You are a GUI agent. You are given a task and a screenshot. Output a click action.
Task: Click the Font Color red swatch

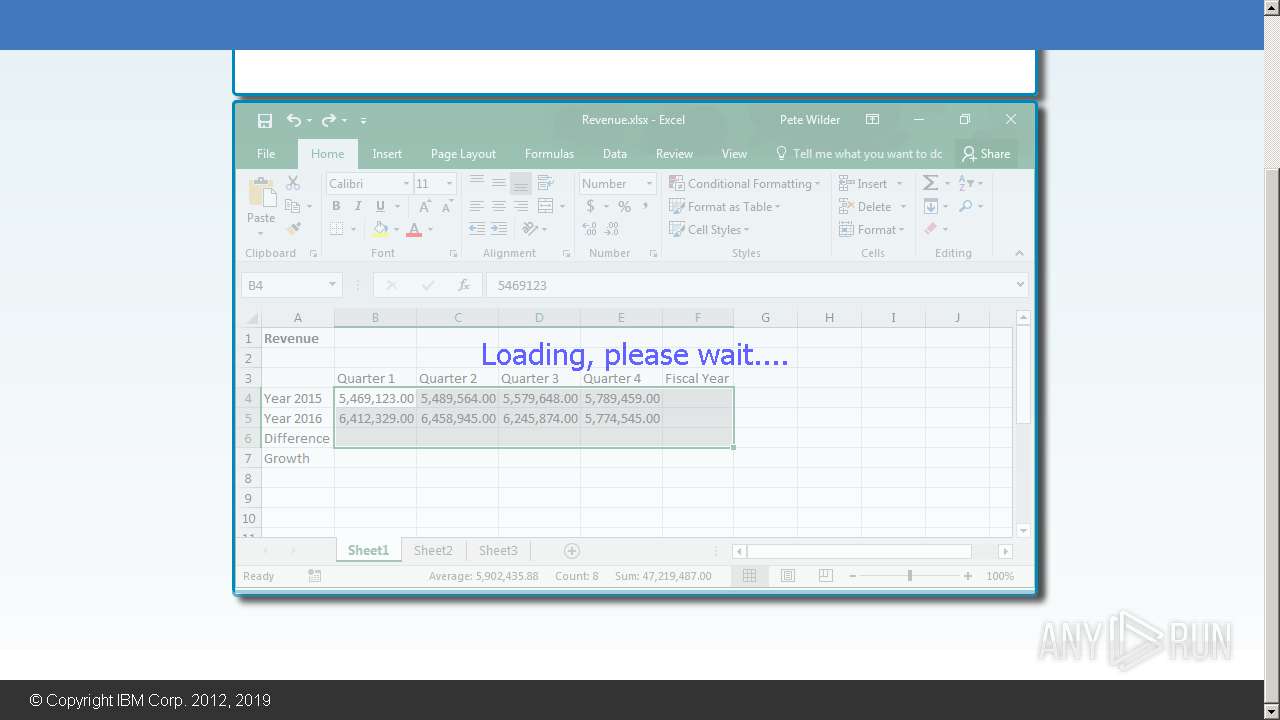click(x=414, y=229)
